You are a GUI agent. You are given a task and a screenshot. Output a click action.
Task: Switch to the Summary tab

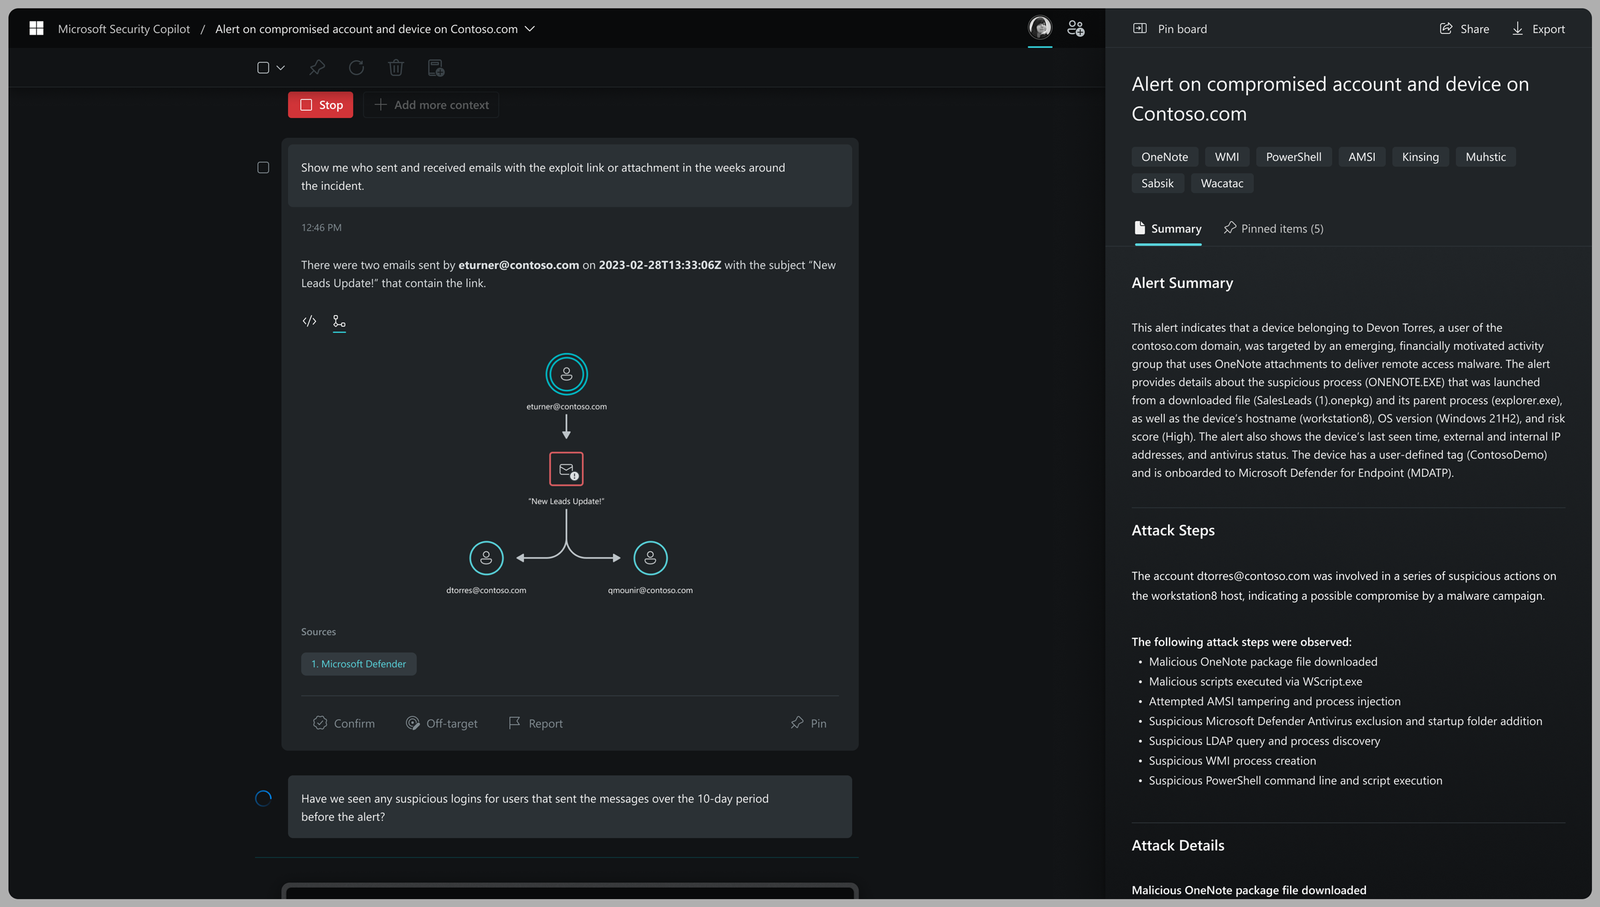point(1168,229)
